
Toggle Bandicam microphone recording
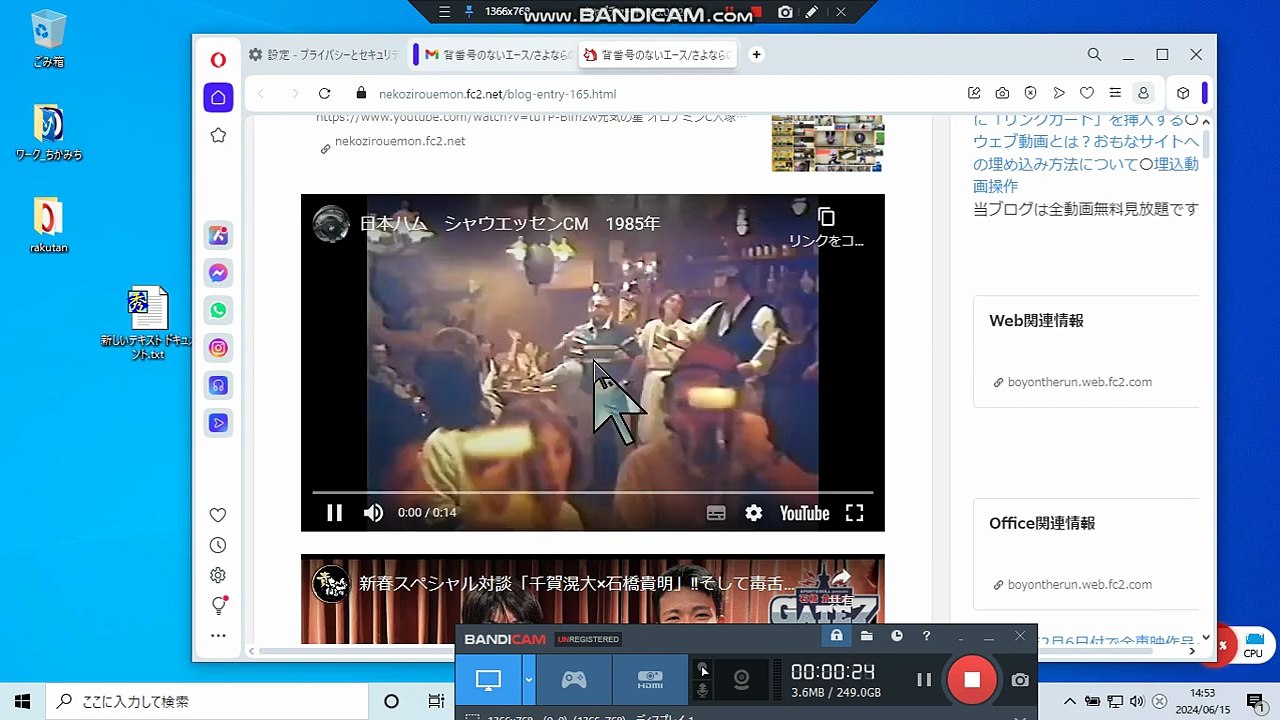tap(703, 691)
